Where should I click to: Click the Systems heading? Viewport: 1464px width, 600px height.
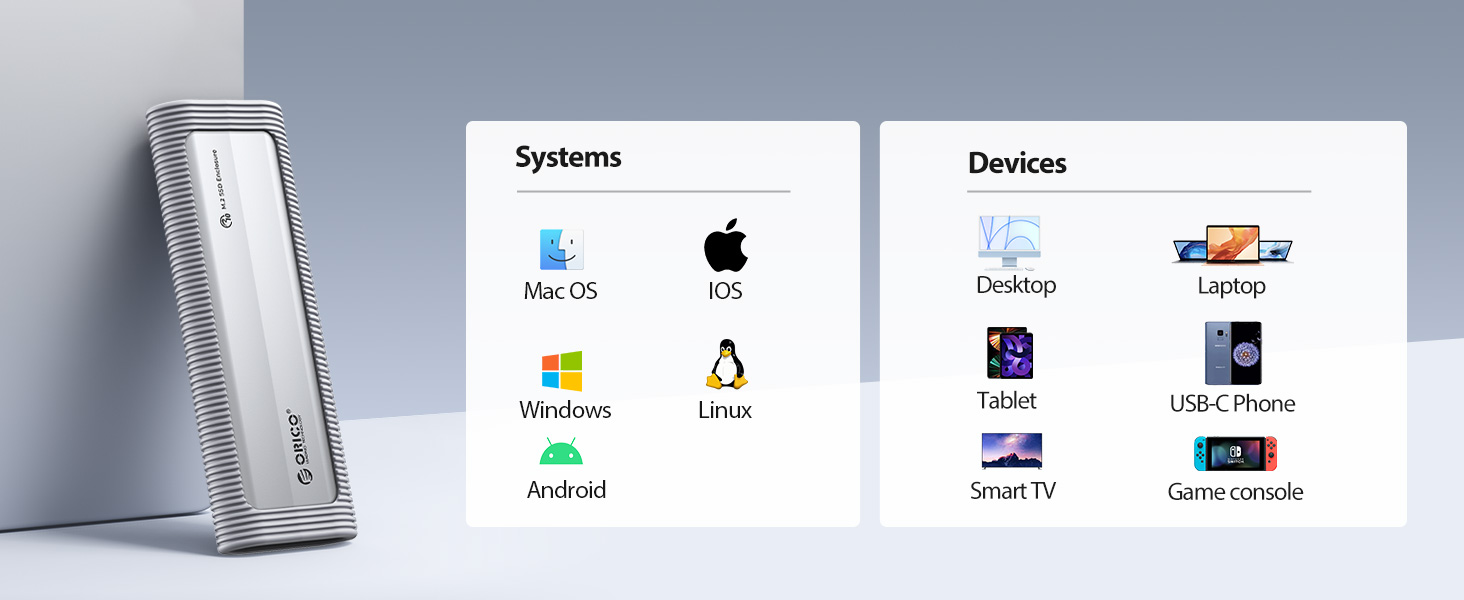coord(568,157)
